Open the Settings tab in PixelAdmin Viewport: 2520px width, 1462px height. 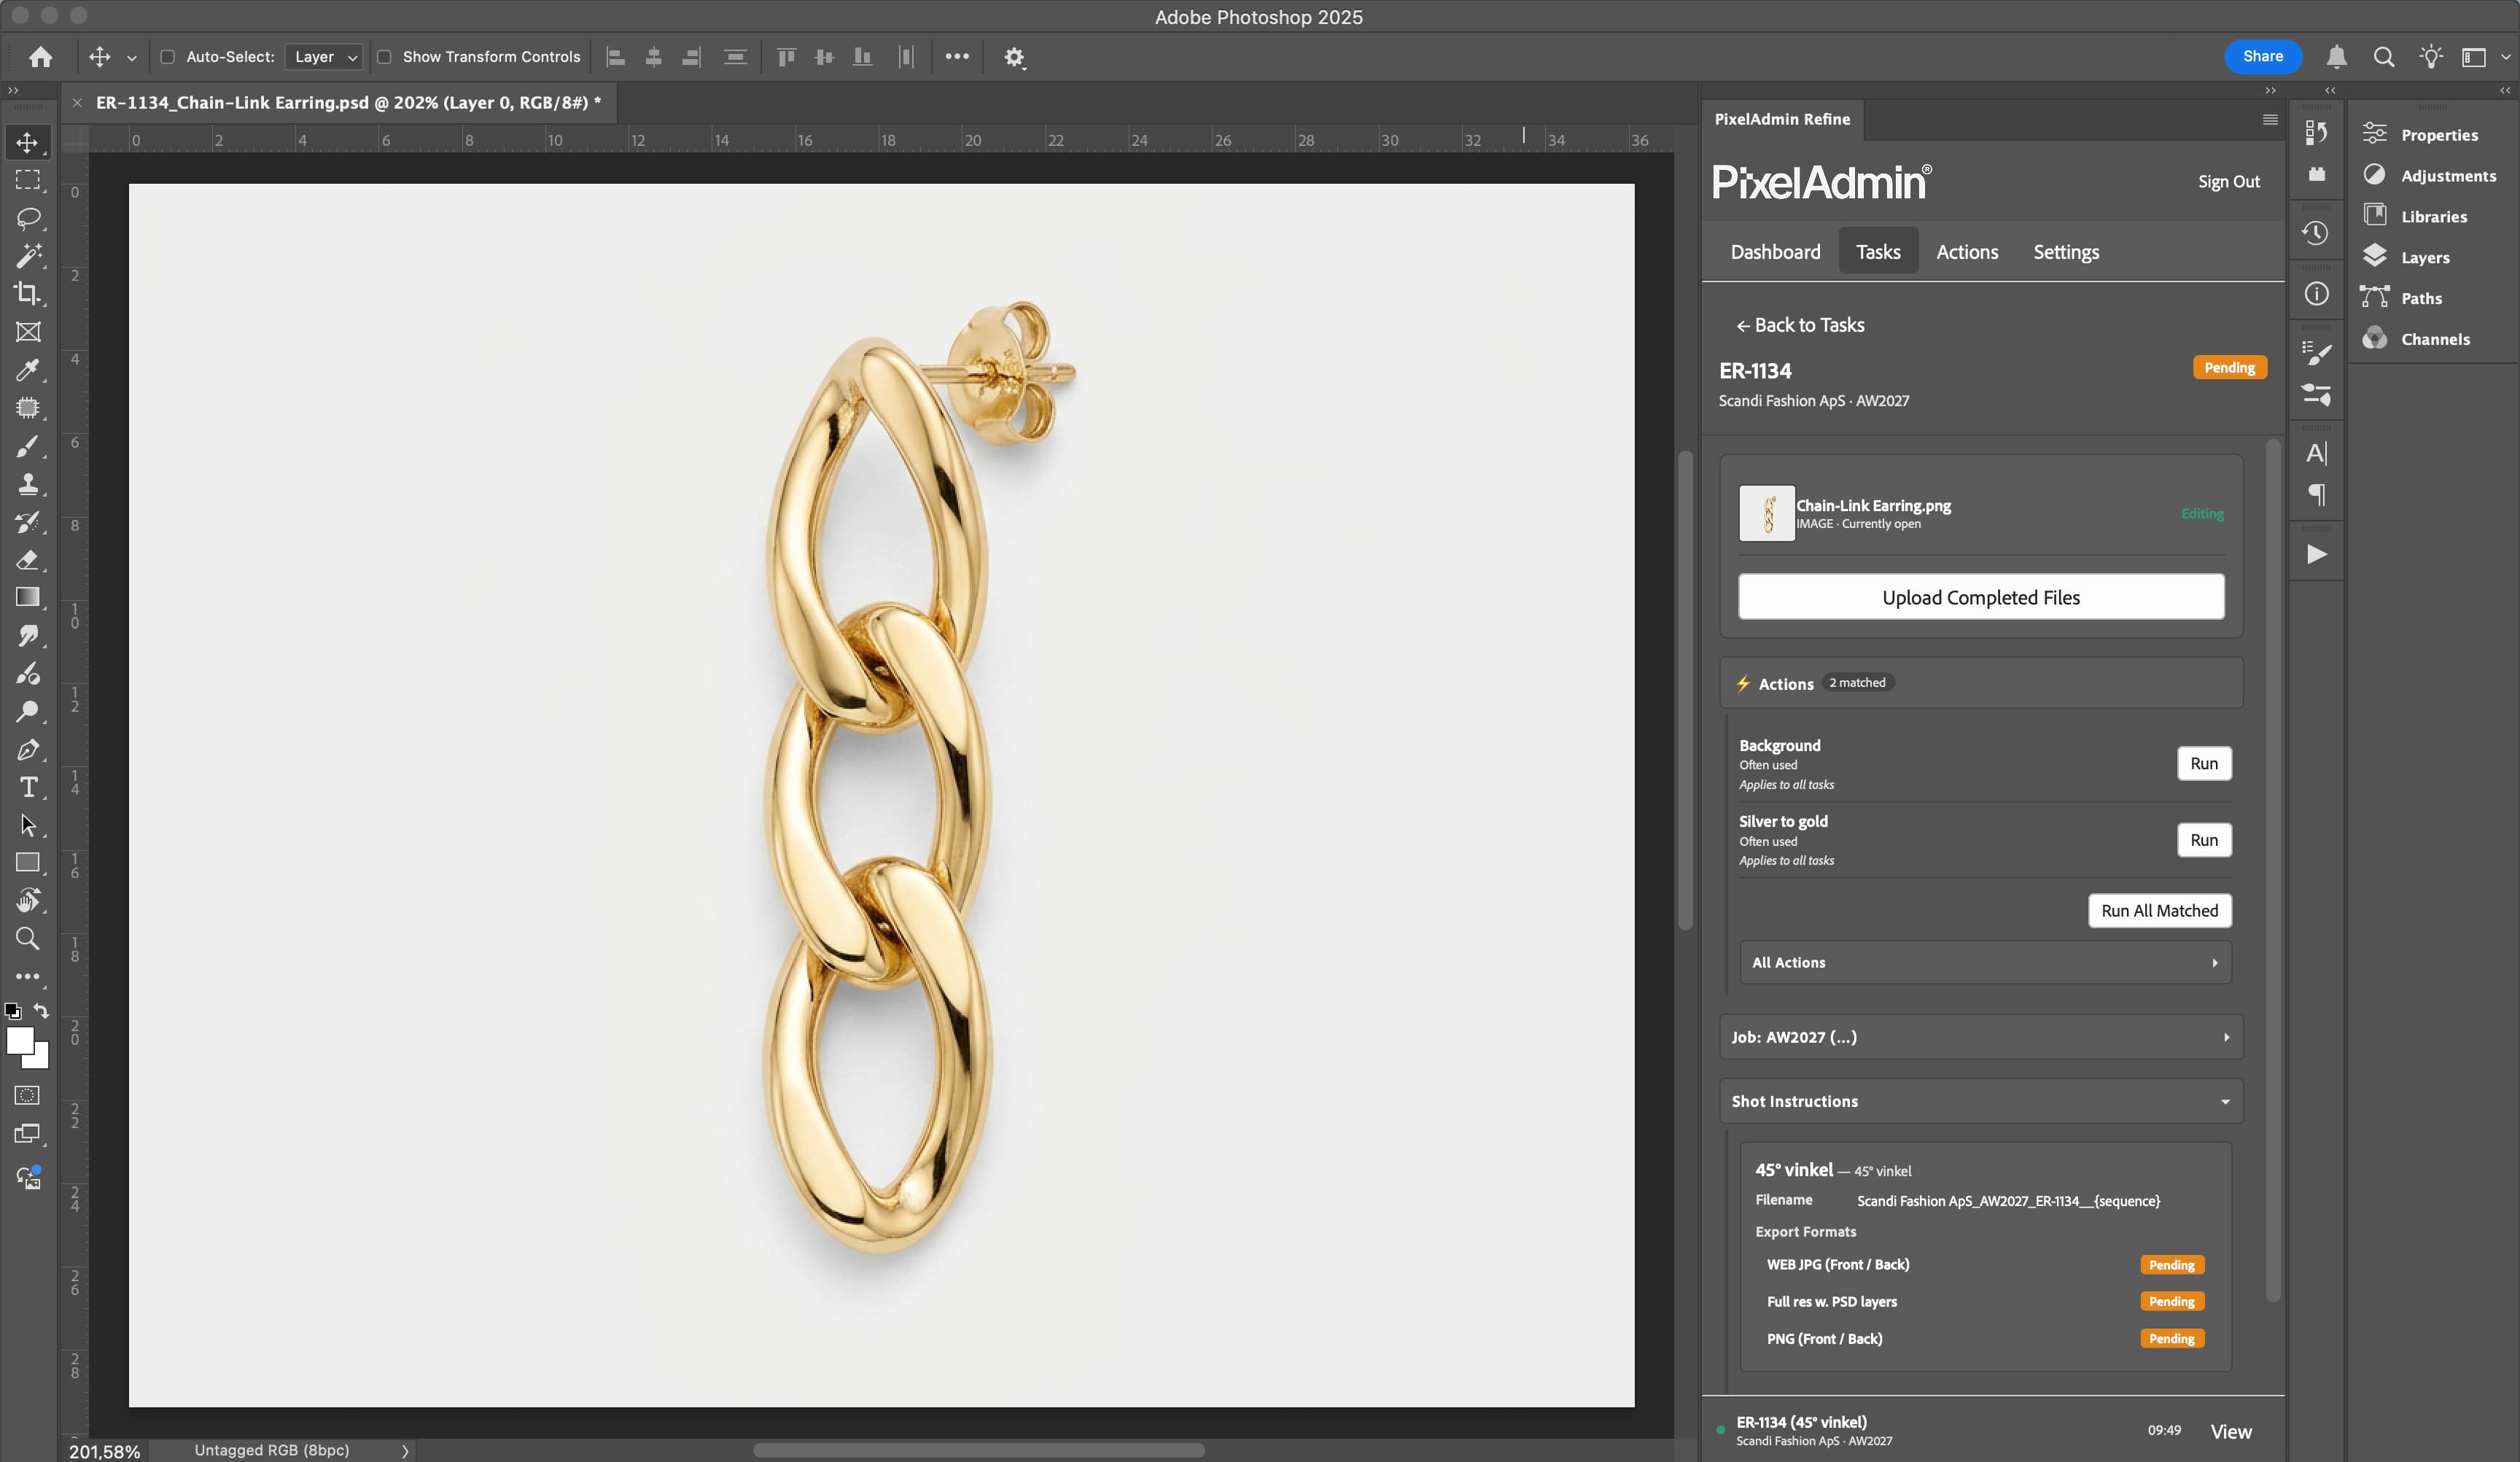point(2066,251)
